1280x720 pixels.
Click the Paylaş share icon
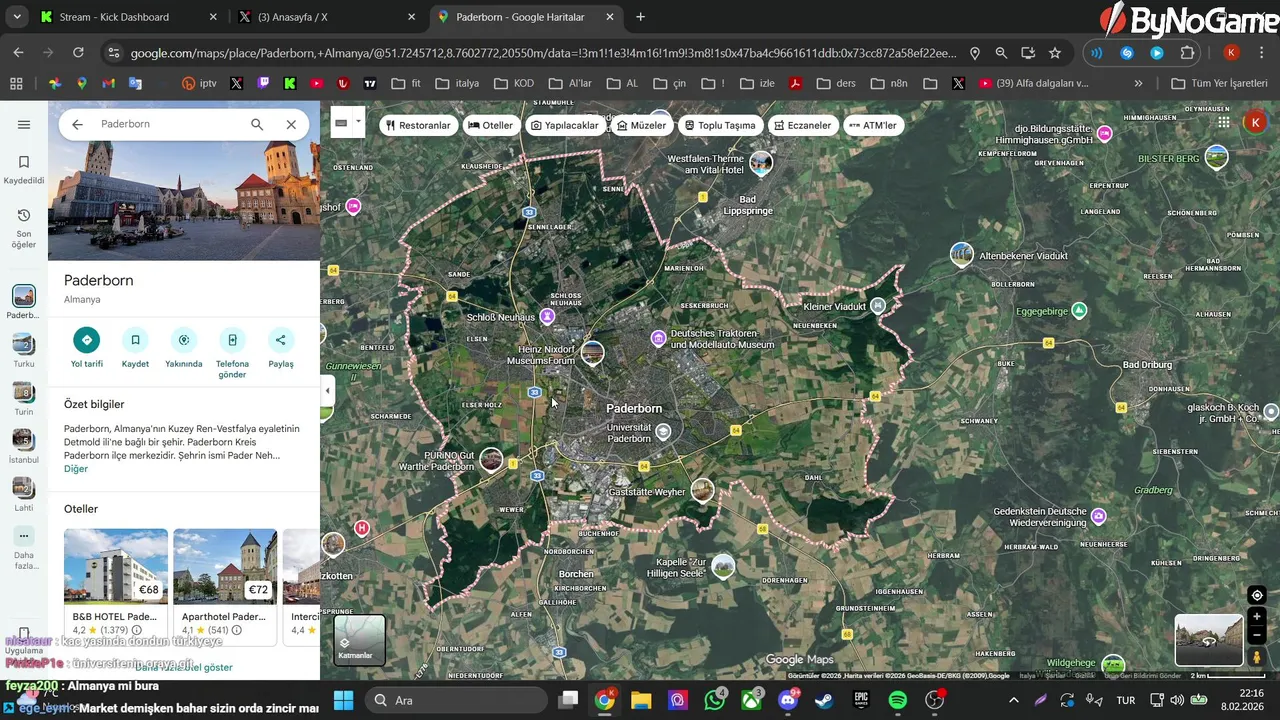[x=281, y=340]
